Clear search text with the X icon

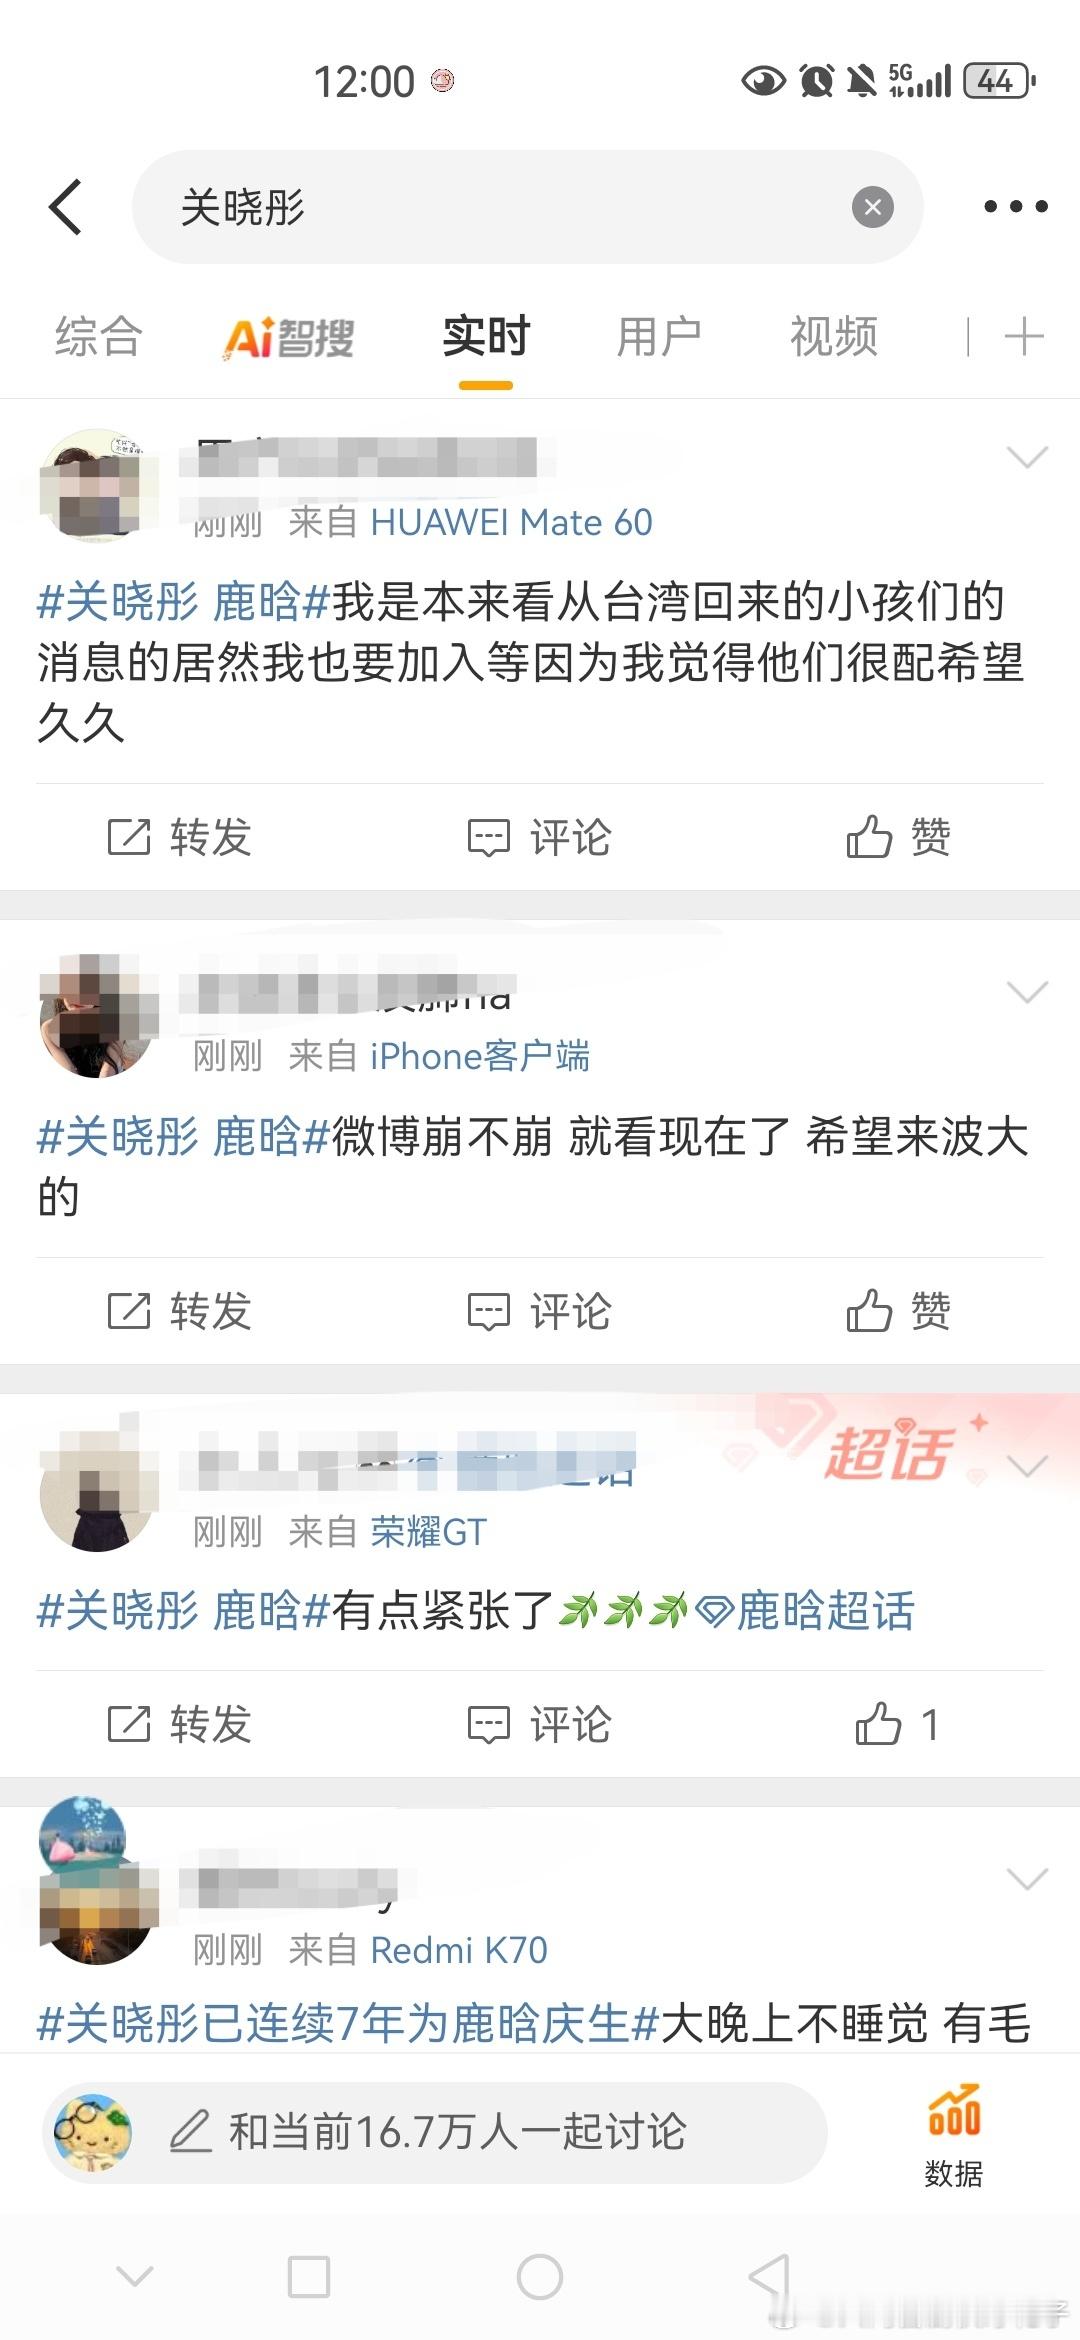(x=872, y=207)
